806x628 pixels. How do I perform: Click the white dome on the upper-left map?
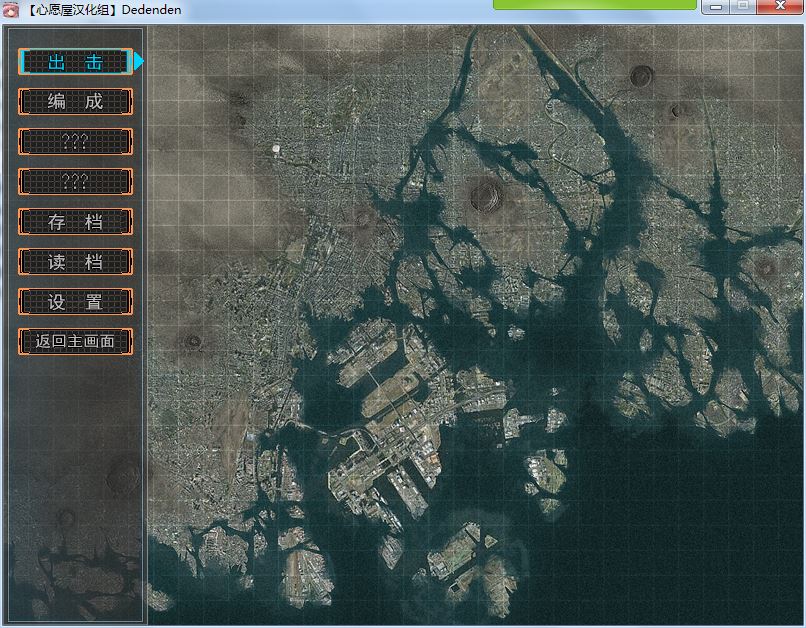tap(277, 149)
